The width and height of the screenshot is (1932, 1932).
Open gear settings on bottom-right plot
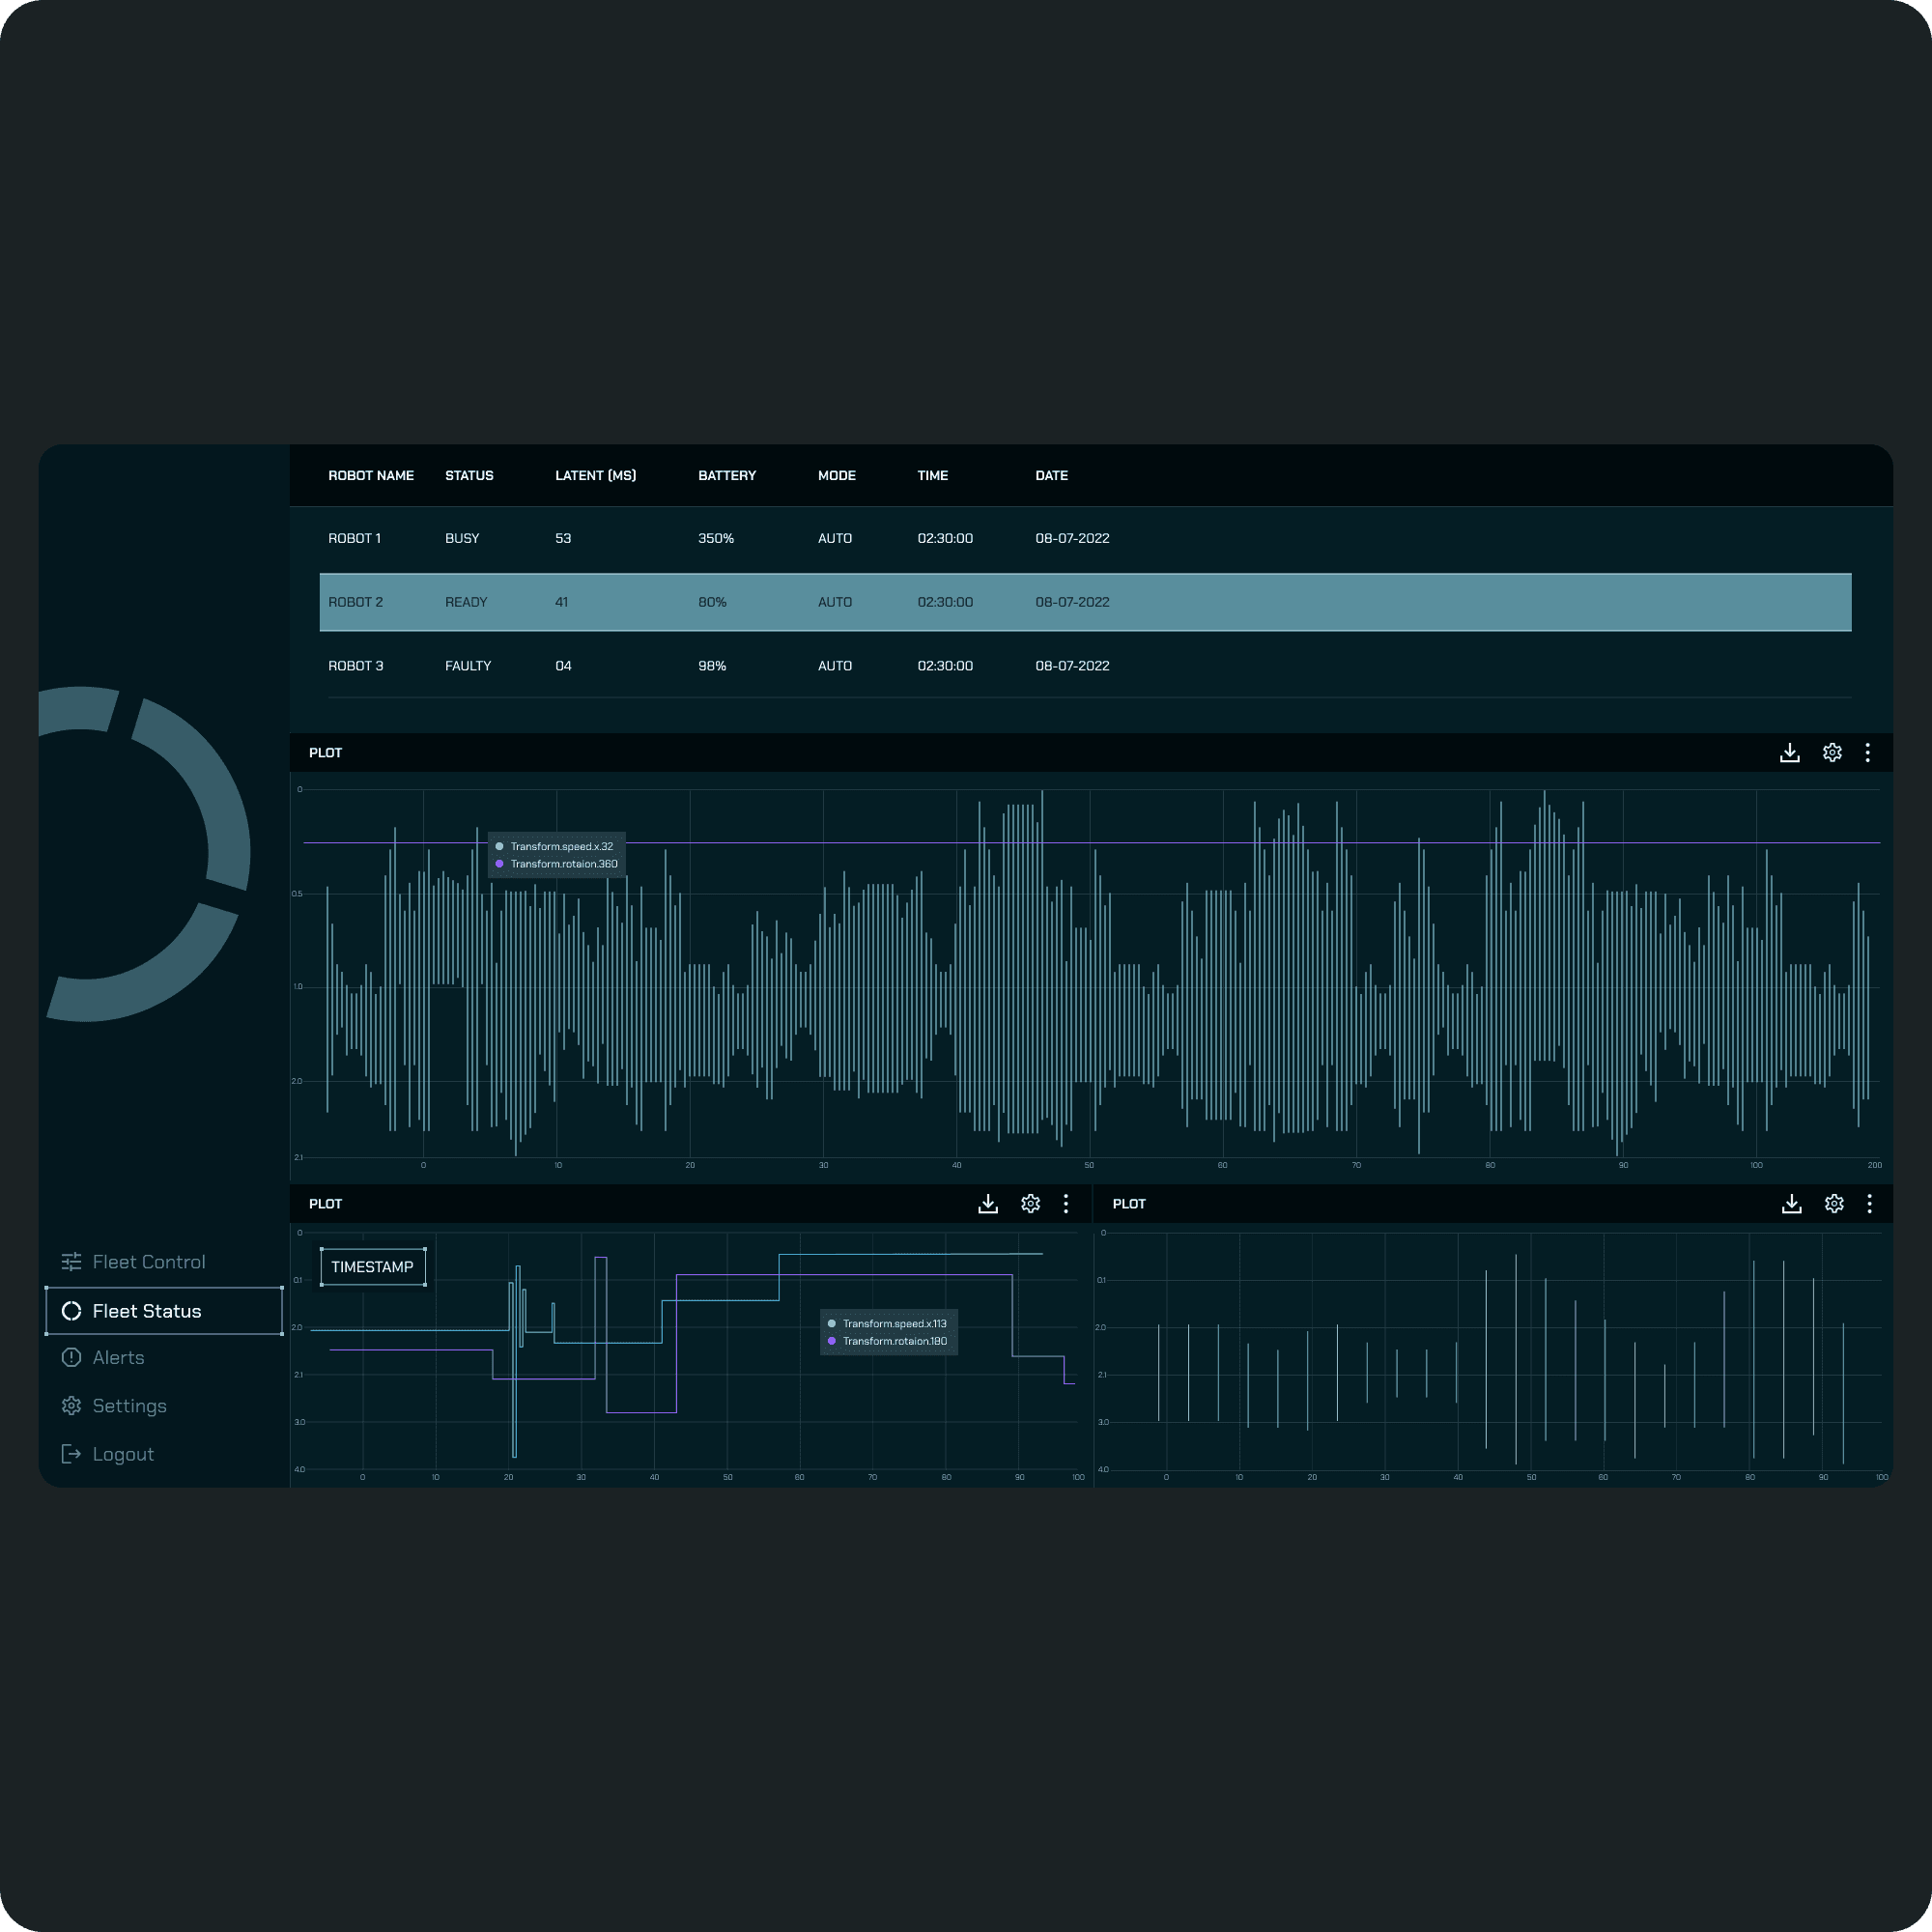(1833, 1204)
